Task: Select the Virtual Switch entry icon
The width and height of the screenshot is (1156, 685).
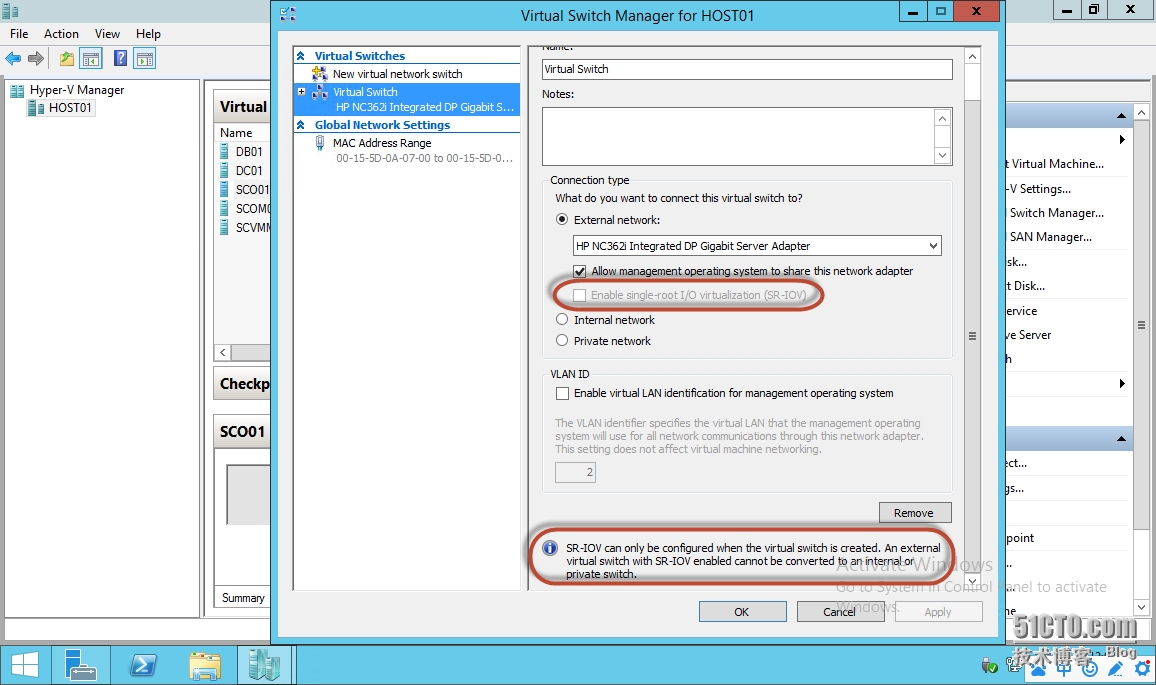Action: [320, 92]
